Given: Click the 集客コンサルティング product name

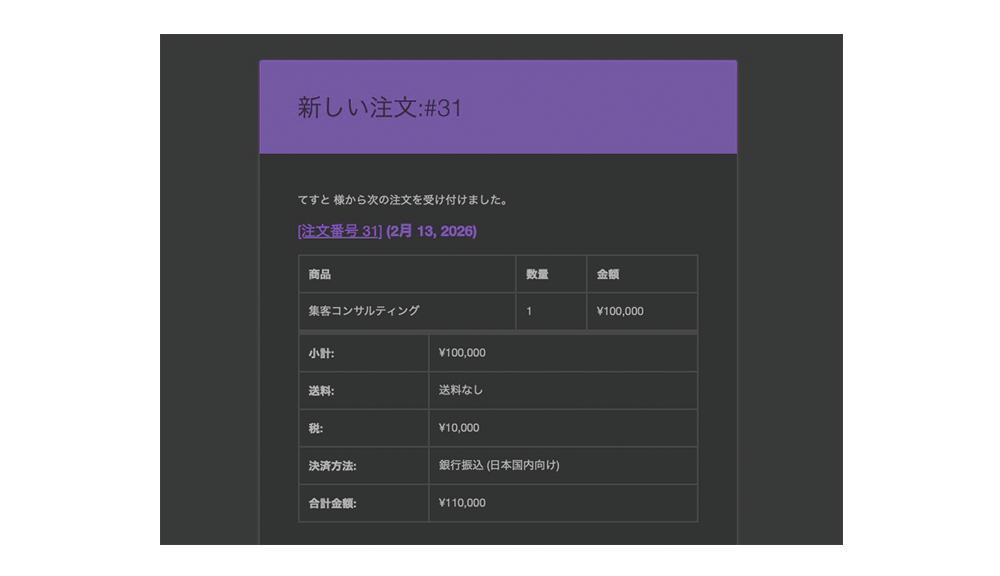Looking at the screenshot, I should pos(364,311).
